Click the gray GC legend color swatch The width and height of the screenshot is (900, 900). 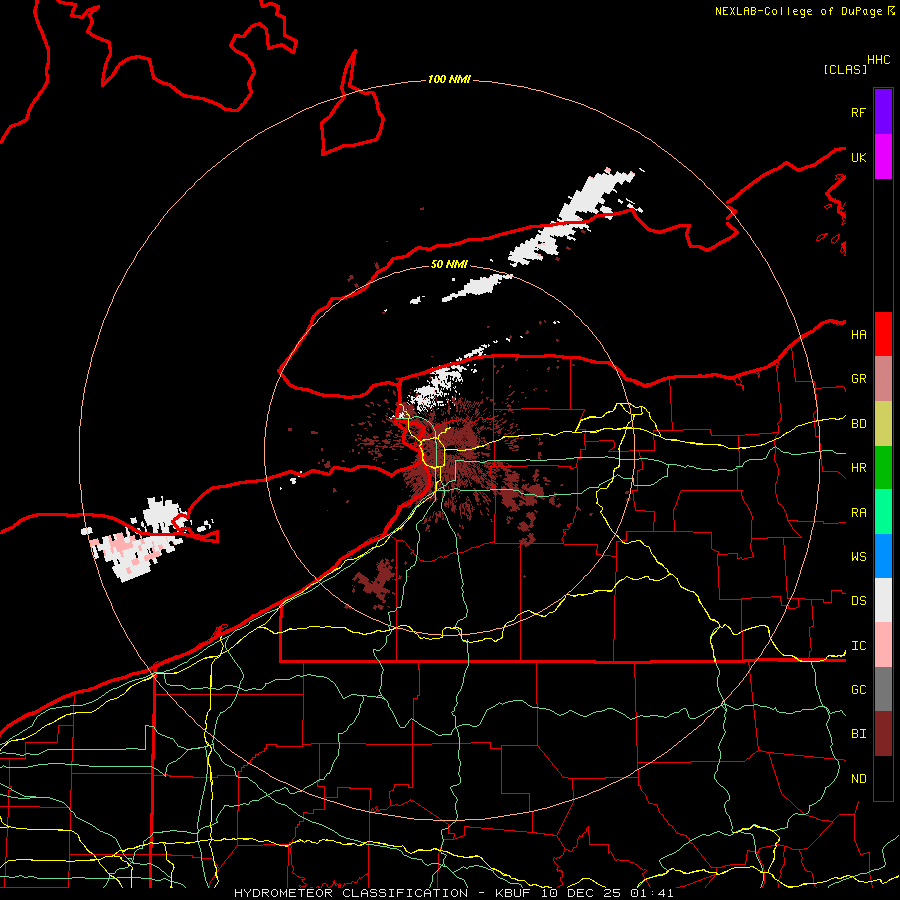pyautogui.click(x=883, y=689)
